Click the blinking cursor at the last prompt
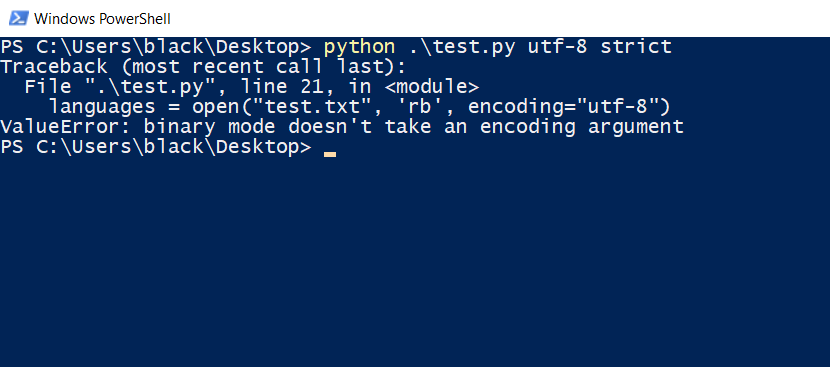 pos(330,155)
